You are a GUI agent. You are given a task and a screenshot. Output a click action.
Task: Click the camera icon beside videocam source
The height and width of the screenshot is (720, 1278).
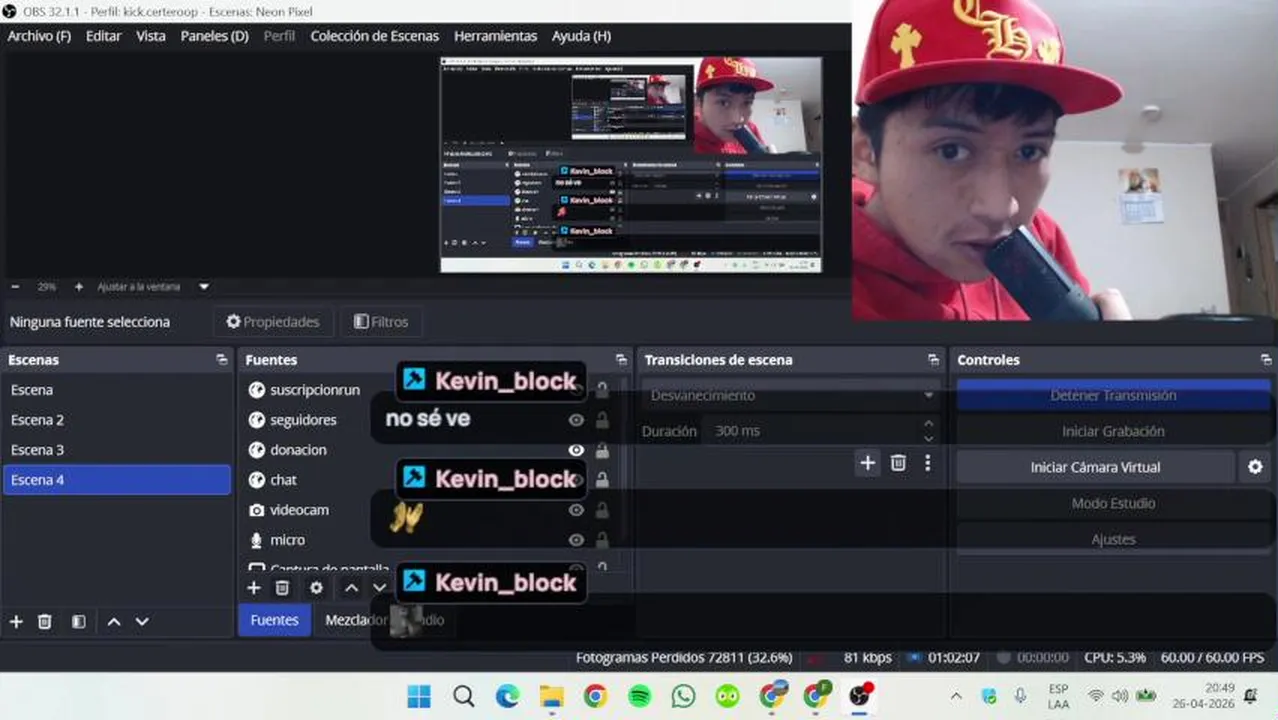click(257, 510)
